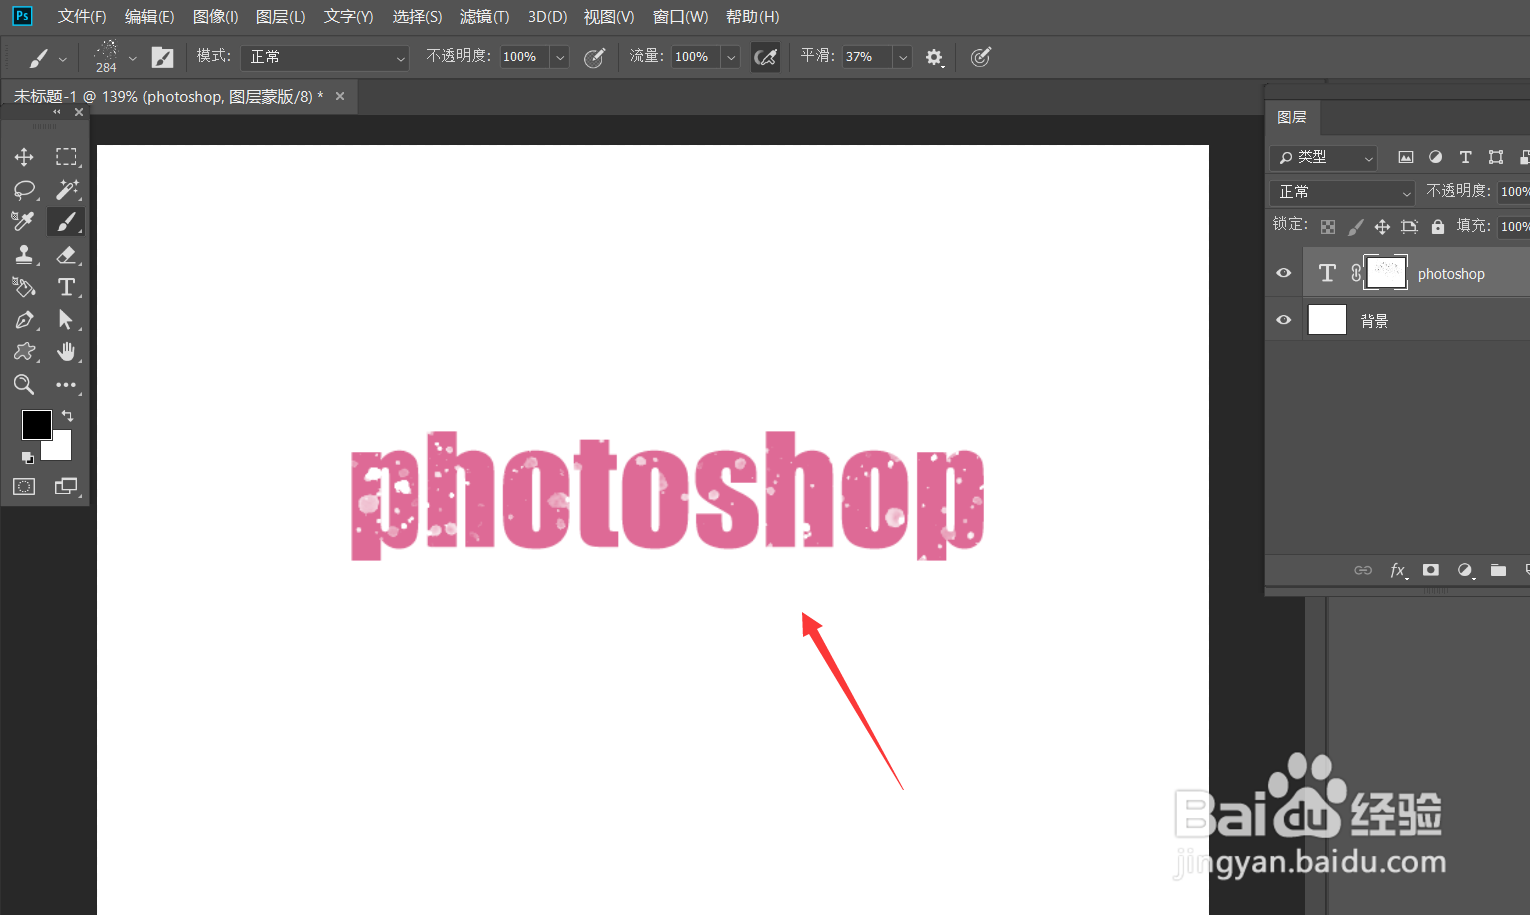Viewport: 1530px width, 915px height.
Task: Open the 文件 menu
Action: pos(82,17)
